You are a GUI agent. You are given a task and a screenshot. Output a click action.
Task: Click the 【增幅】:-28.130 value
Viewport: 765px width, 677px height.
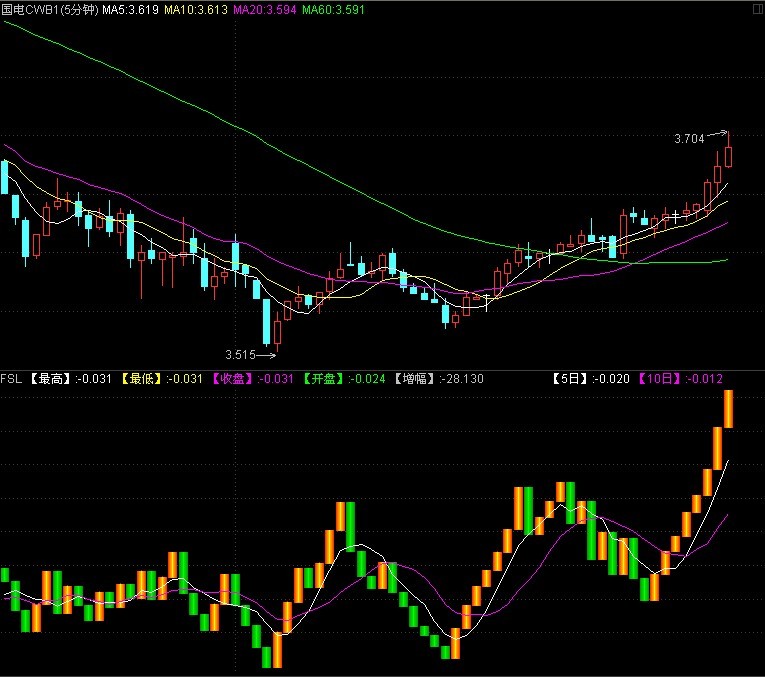pyautogui.click(x=439, y=379)
